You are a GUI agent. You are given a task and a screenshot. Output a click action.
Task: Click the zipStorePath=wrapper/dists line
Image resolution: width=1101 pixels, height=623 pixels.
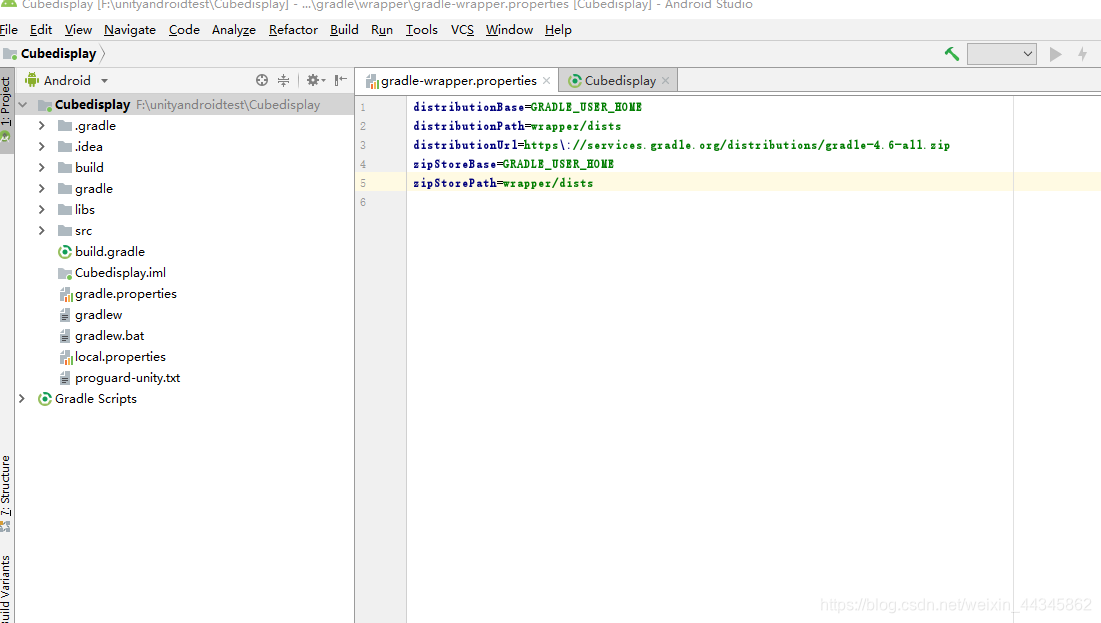click(x=503, y=183)
